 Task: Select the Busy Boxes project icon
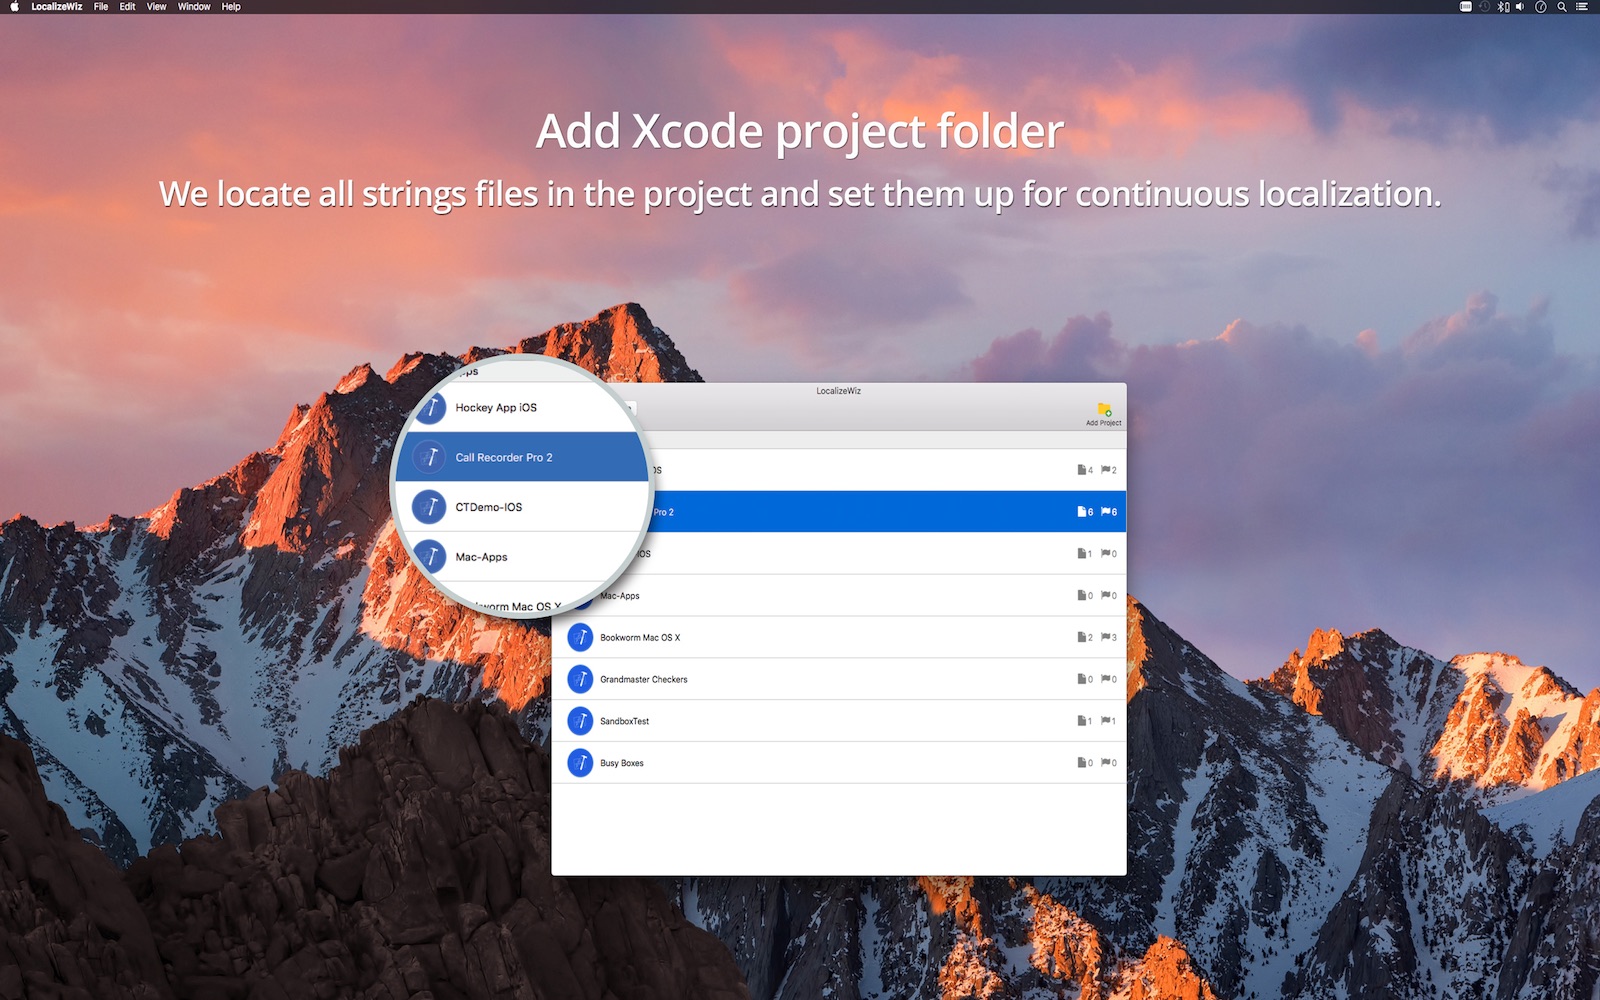pos(580,763)
